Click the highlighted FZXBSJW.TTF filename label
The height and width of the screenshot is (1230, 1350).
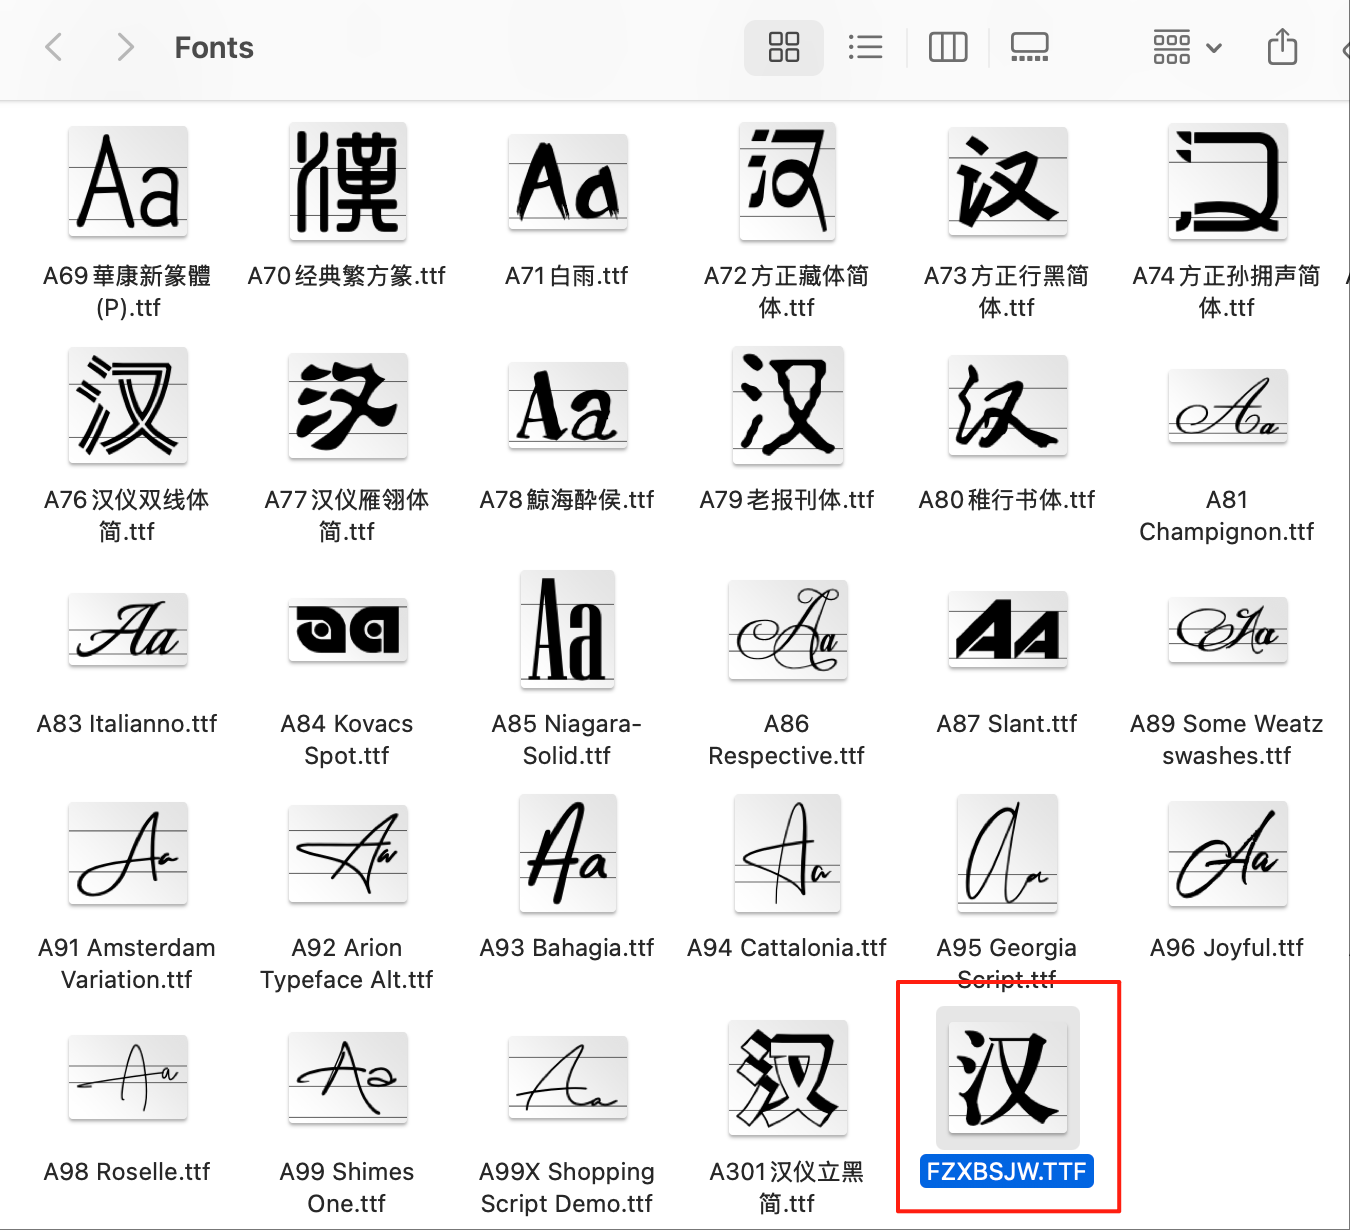pyautogui.click(x=1007, y=1171)
